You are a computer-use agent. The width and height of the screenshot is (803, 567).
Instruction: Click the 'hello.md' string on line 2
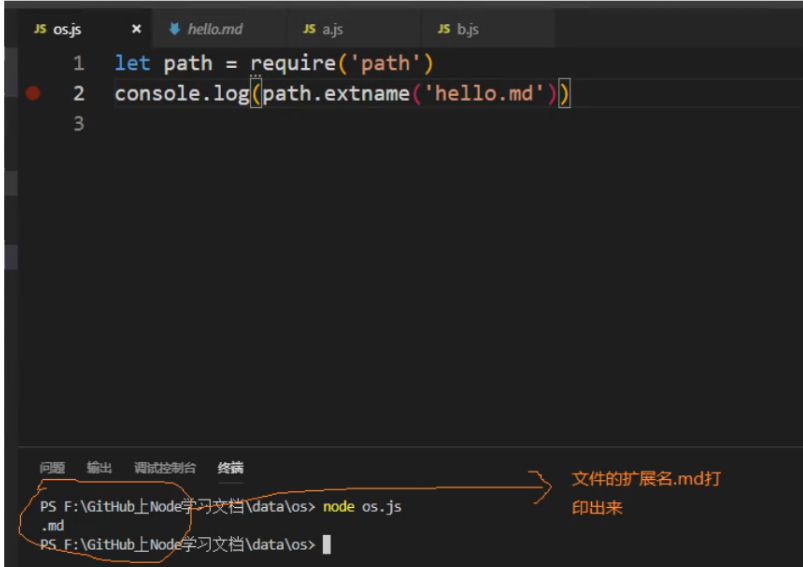tap(484, 94)
